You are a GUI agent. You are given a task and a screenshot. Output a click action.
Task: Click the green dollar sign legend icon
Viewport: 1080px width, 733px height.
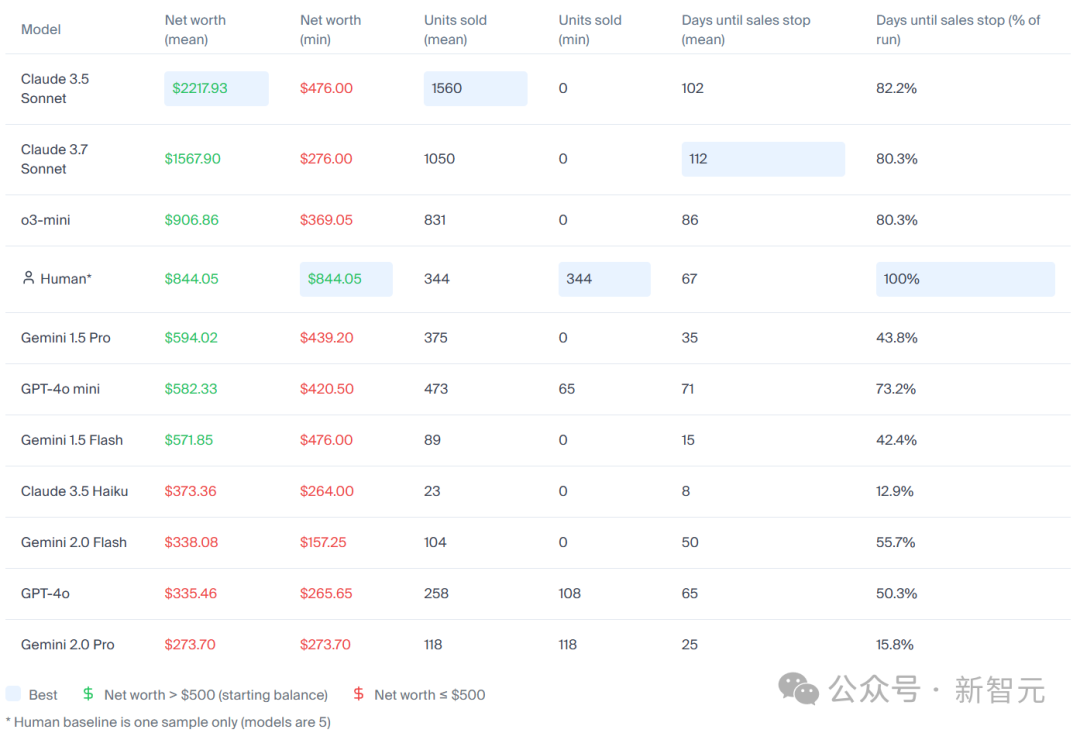[x=88, y=694]
